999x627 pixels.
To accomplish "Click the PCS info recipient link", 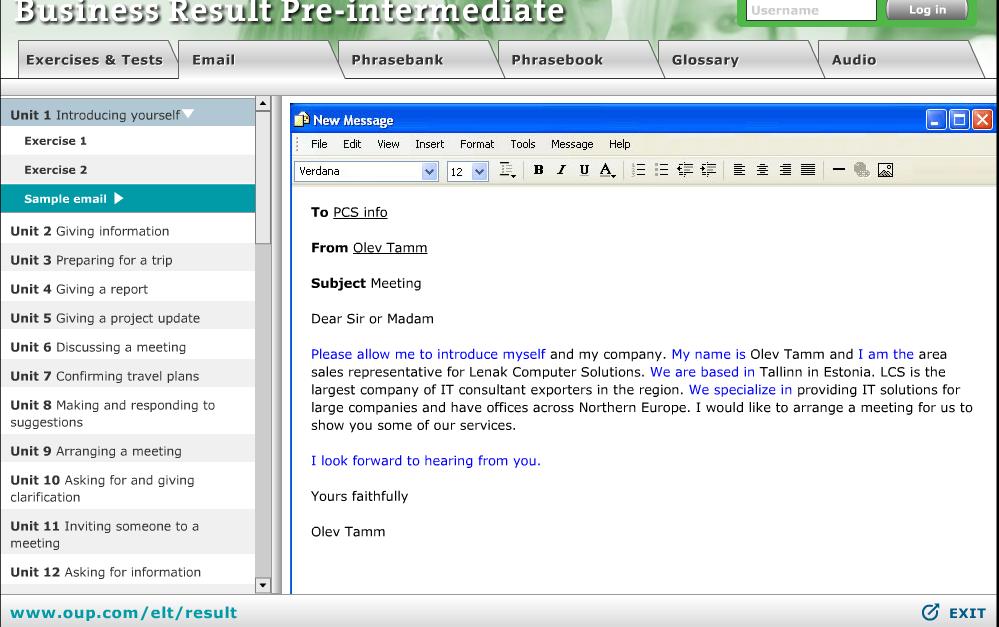I will coord(360,212).
